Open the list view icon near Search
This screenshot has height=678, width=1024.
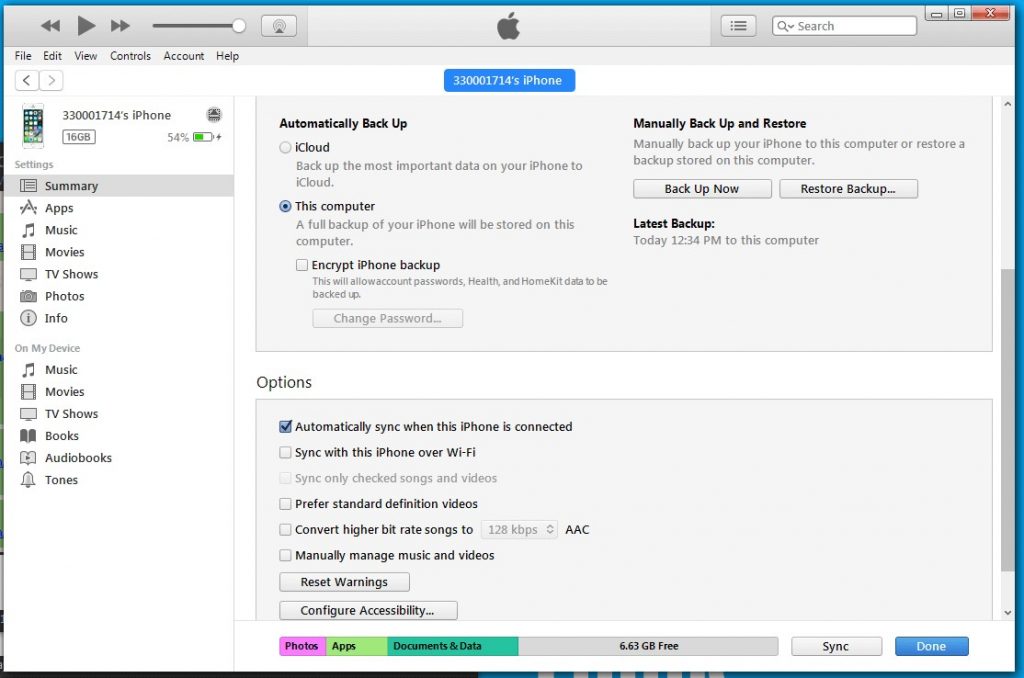(x=739, y=26)
